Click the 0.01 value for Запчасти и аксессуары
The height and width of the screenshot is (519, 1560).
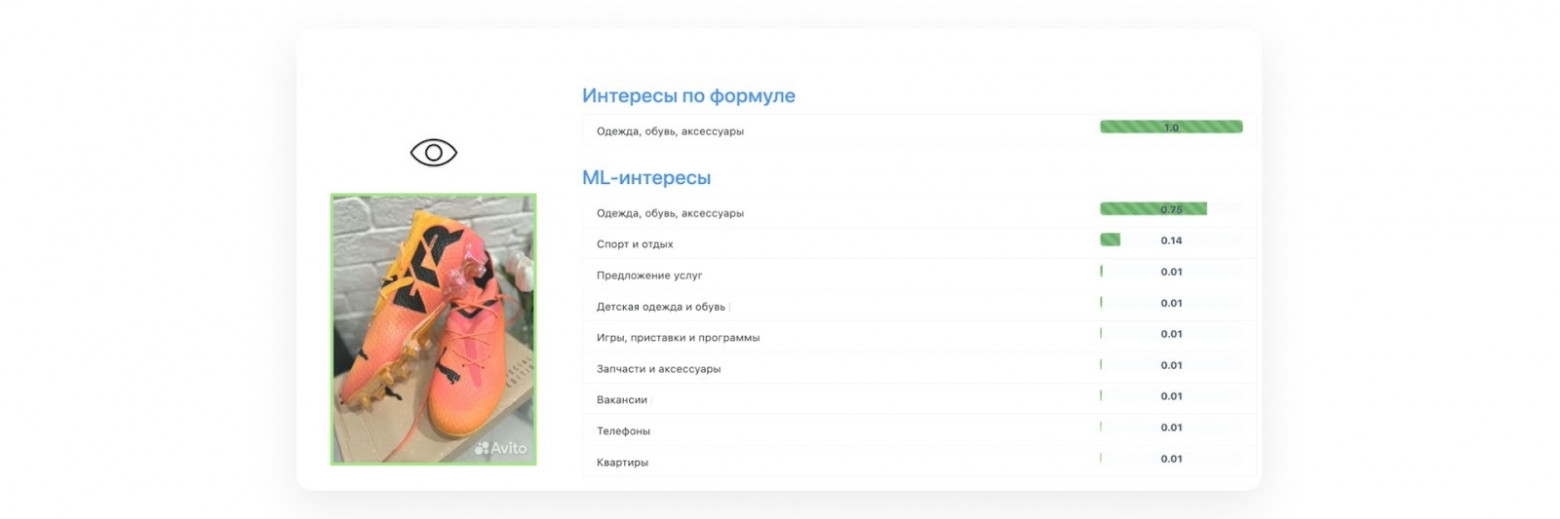1171,365
